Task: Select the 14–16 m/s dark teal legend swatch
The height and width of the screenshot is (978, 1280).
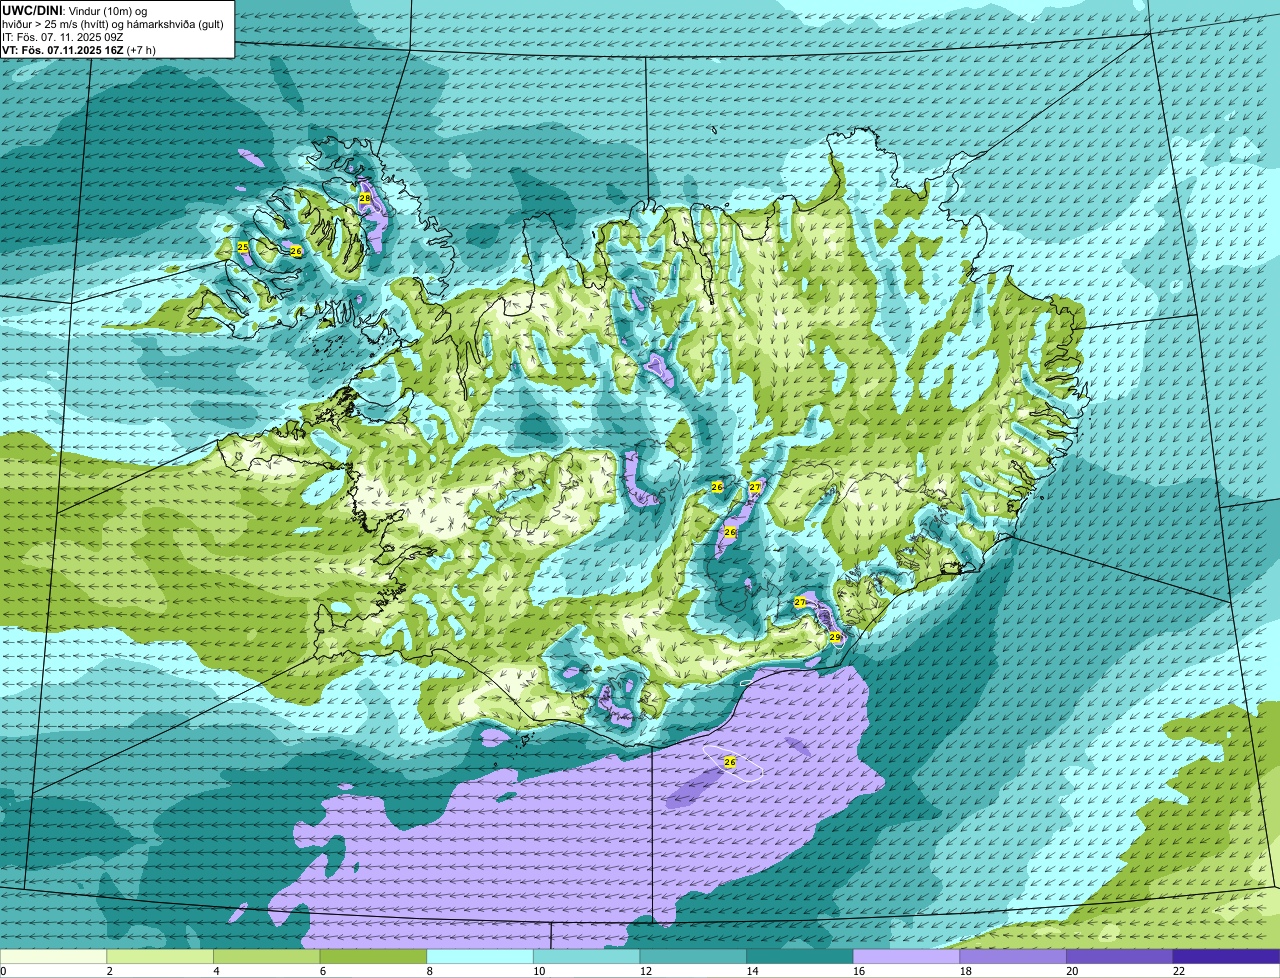Action: 800,956
